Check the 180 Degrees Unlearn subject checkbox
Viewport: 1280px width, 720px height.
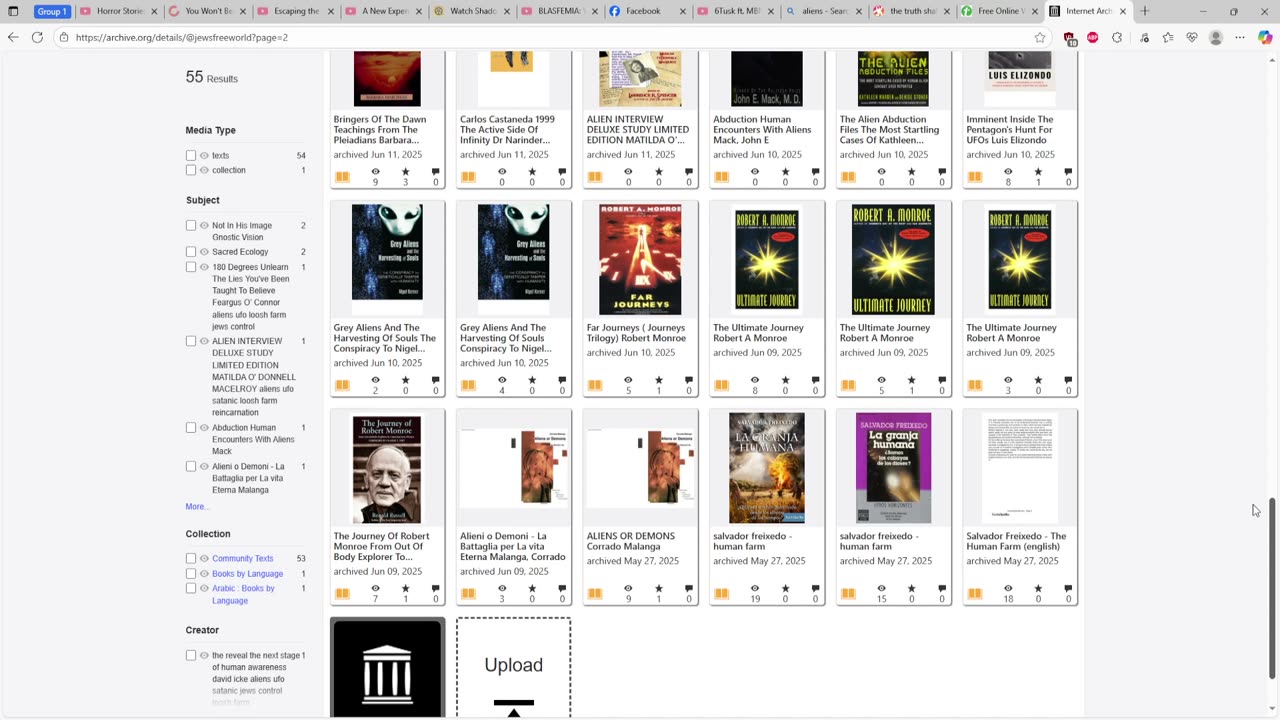click(191, 267)
